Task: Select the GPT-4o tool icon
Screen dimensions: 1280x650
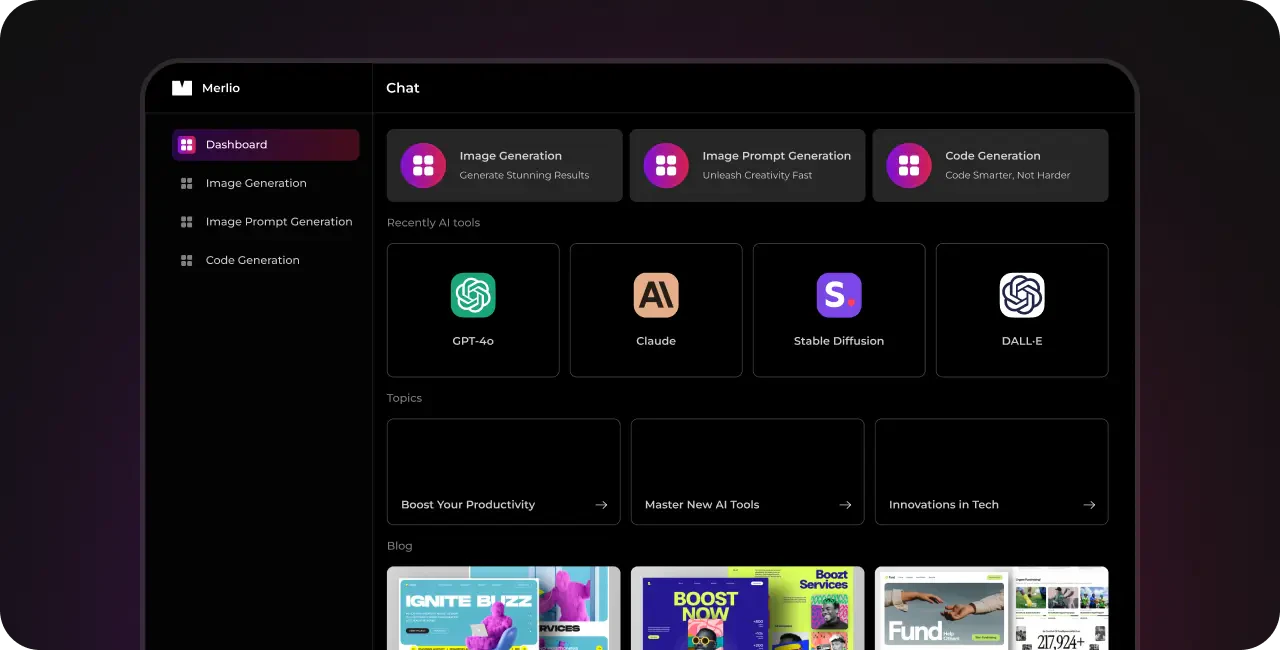Action: (x=473, y=295)
